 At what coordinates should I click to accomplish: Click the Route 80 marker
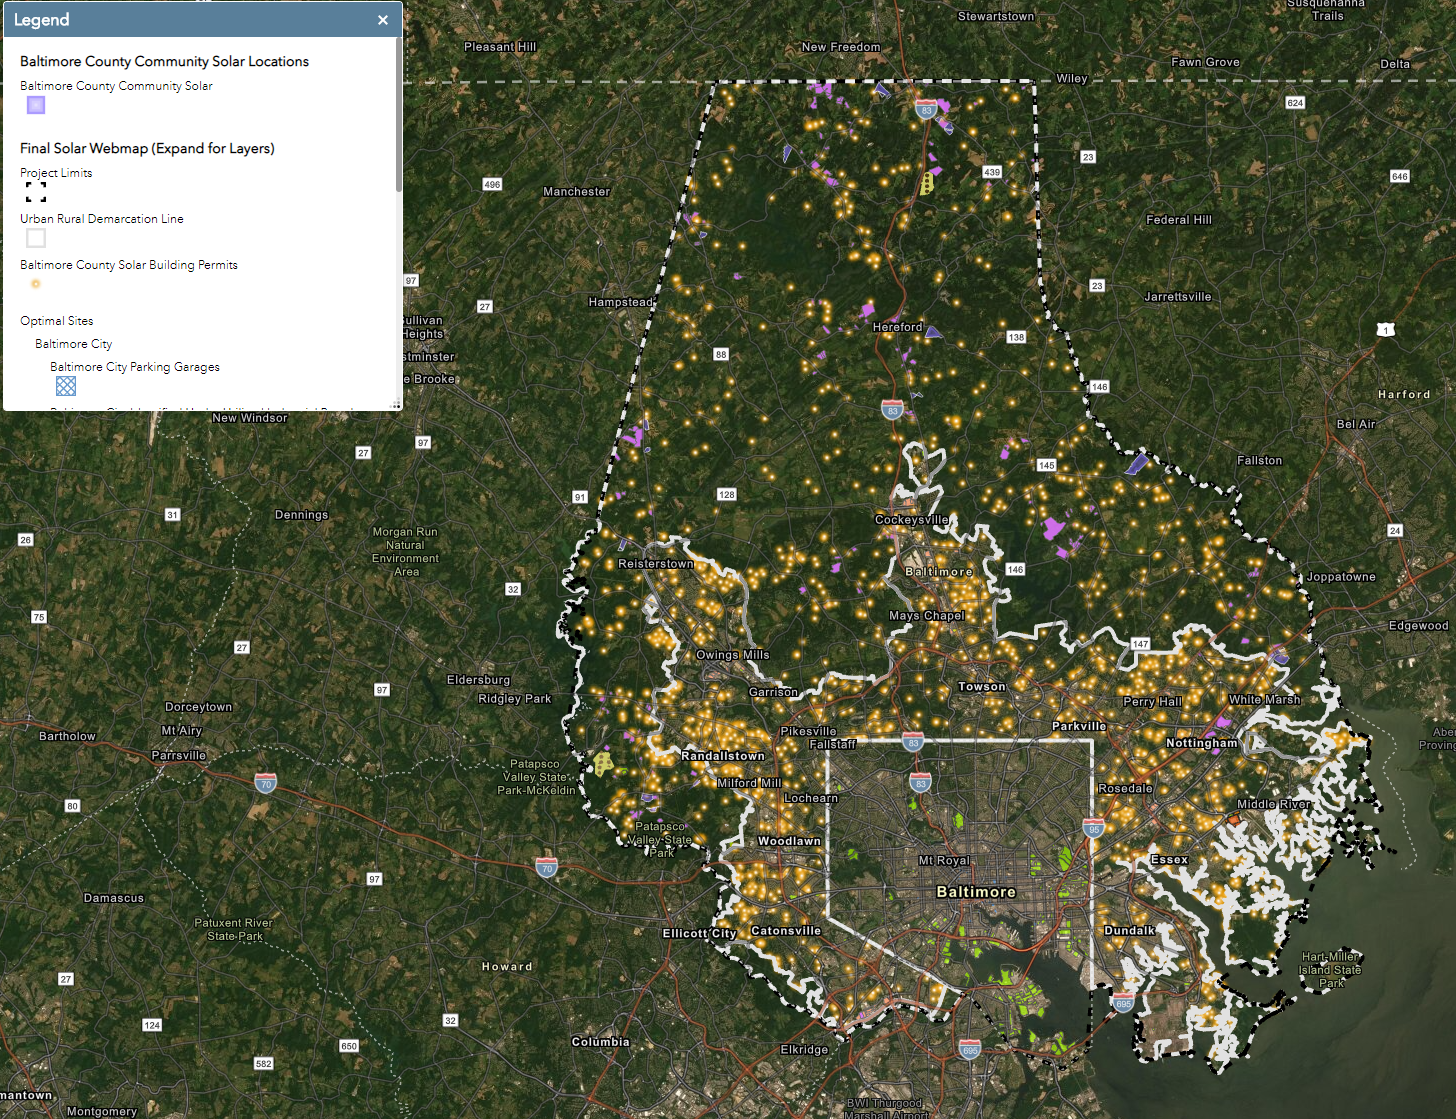coord(72,806)
